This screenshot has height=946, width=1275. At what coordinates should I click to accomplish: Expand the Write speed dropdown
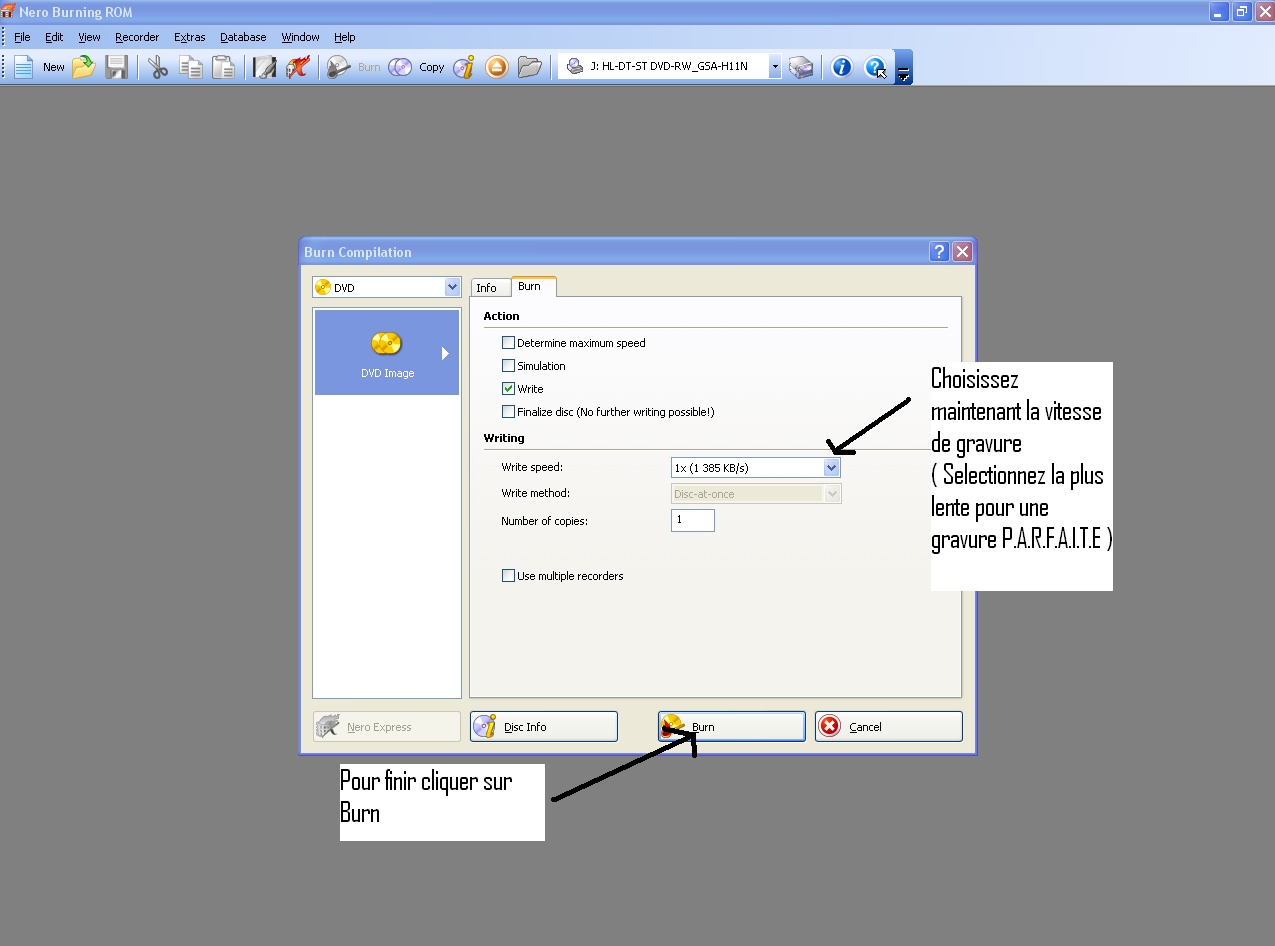tap(831, 468)
